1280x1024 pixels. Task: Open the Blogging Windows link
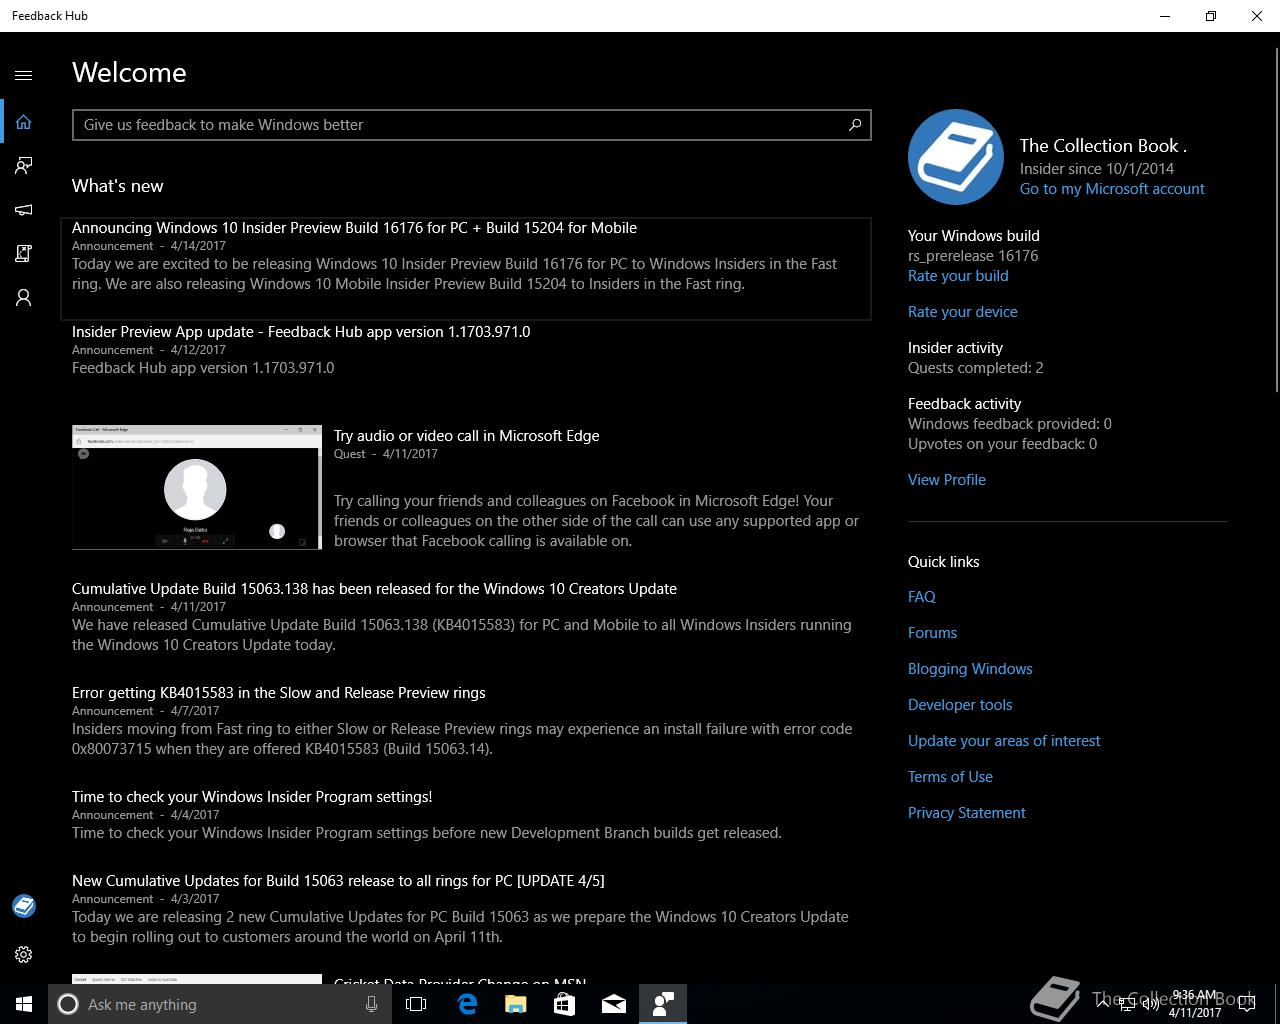point(970,669)
